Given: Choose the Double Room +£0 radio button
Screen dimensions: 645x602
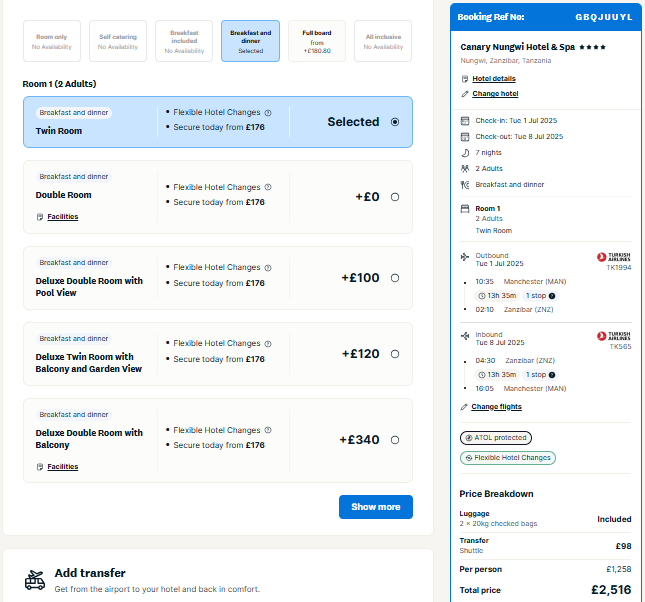Looking at the screenshot, I should [x=395, y=197].
